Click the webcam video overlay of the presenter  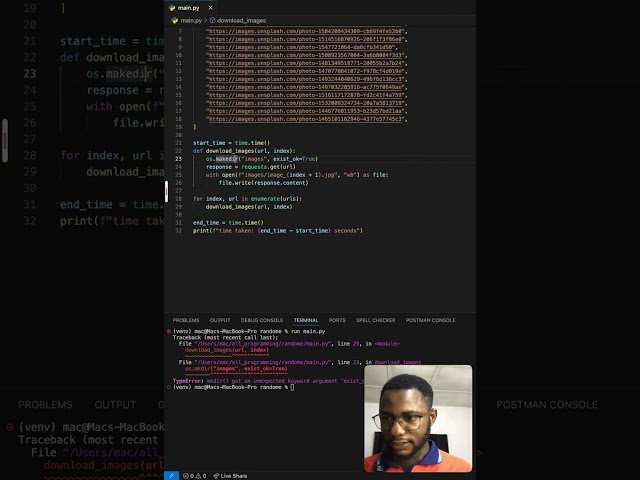click(418, 418)
